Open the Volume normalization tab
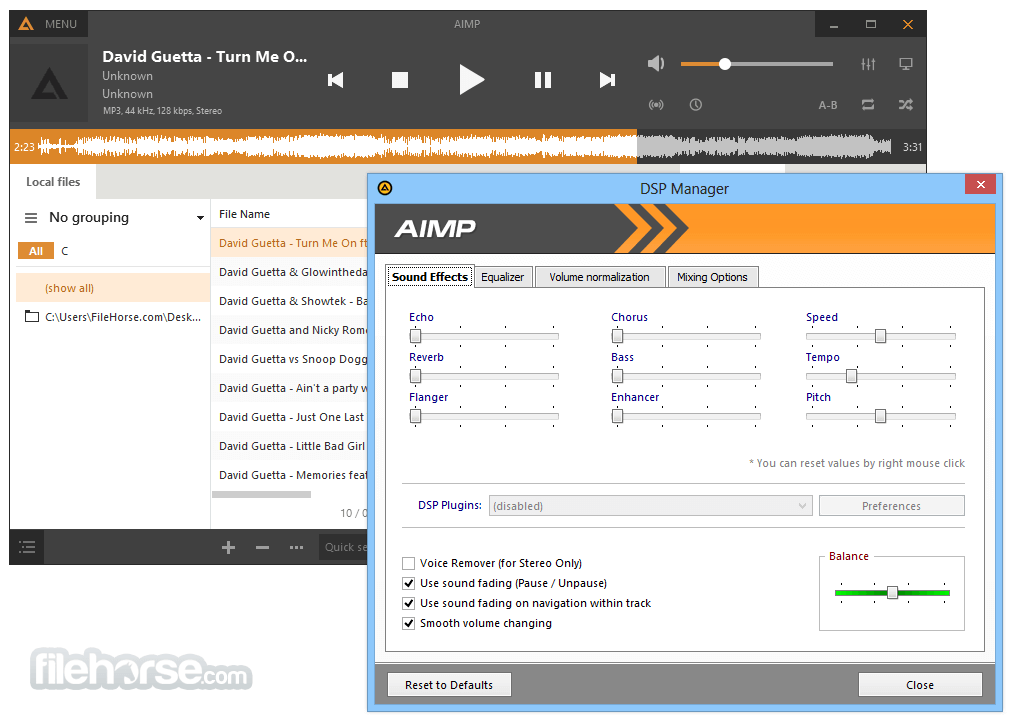This screenshot has width=1012, height=720. [x=600, y=277]
